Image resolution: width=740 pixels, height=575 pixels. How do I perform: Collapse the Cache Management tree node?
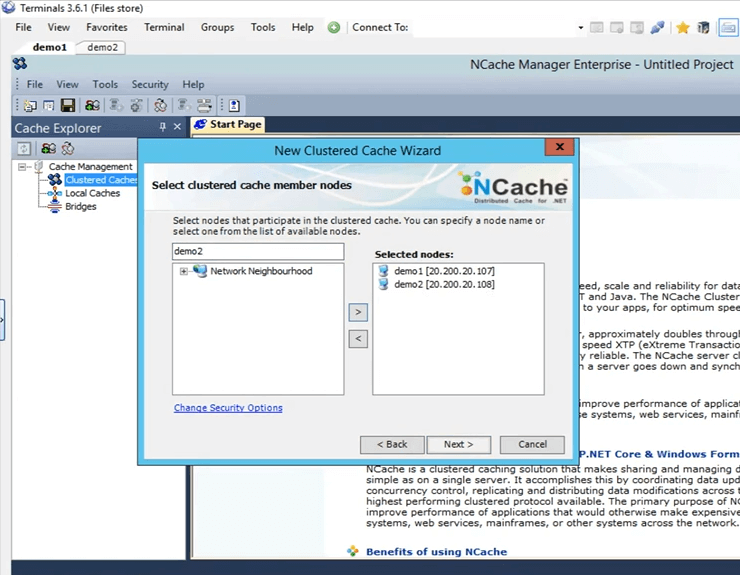22,167
